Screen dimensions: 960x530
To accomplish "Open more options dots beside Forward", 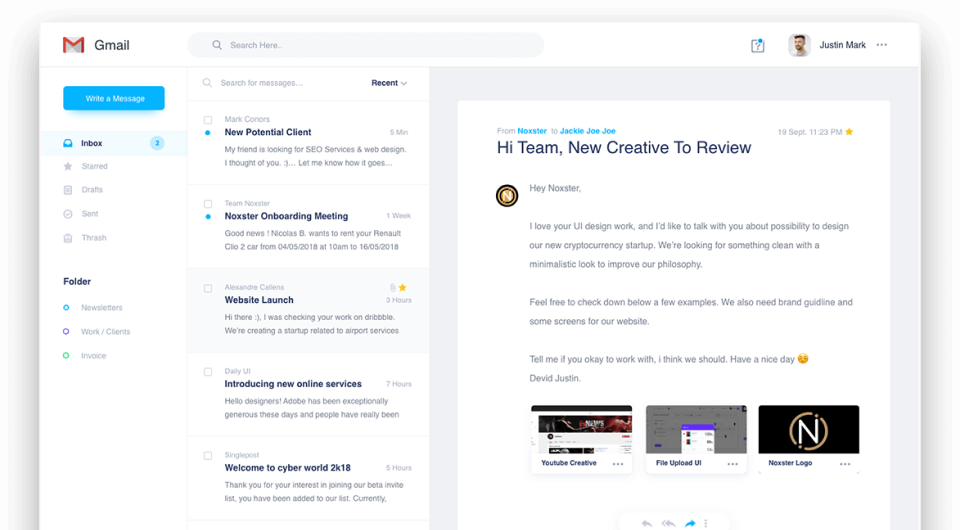I will pos(706,523).
